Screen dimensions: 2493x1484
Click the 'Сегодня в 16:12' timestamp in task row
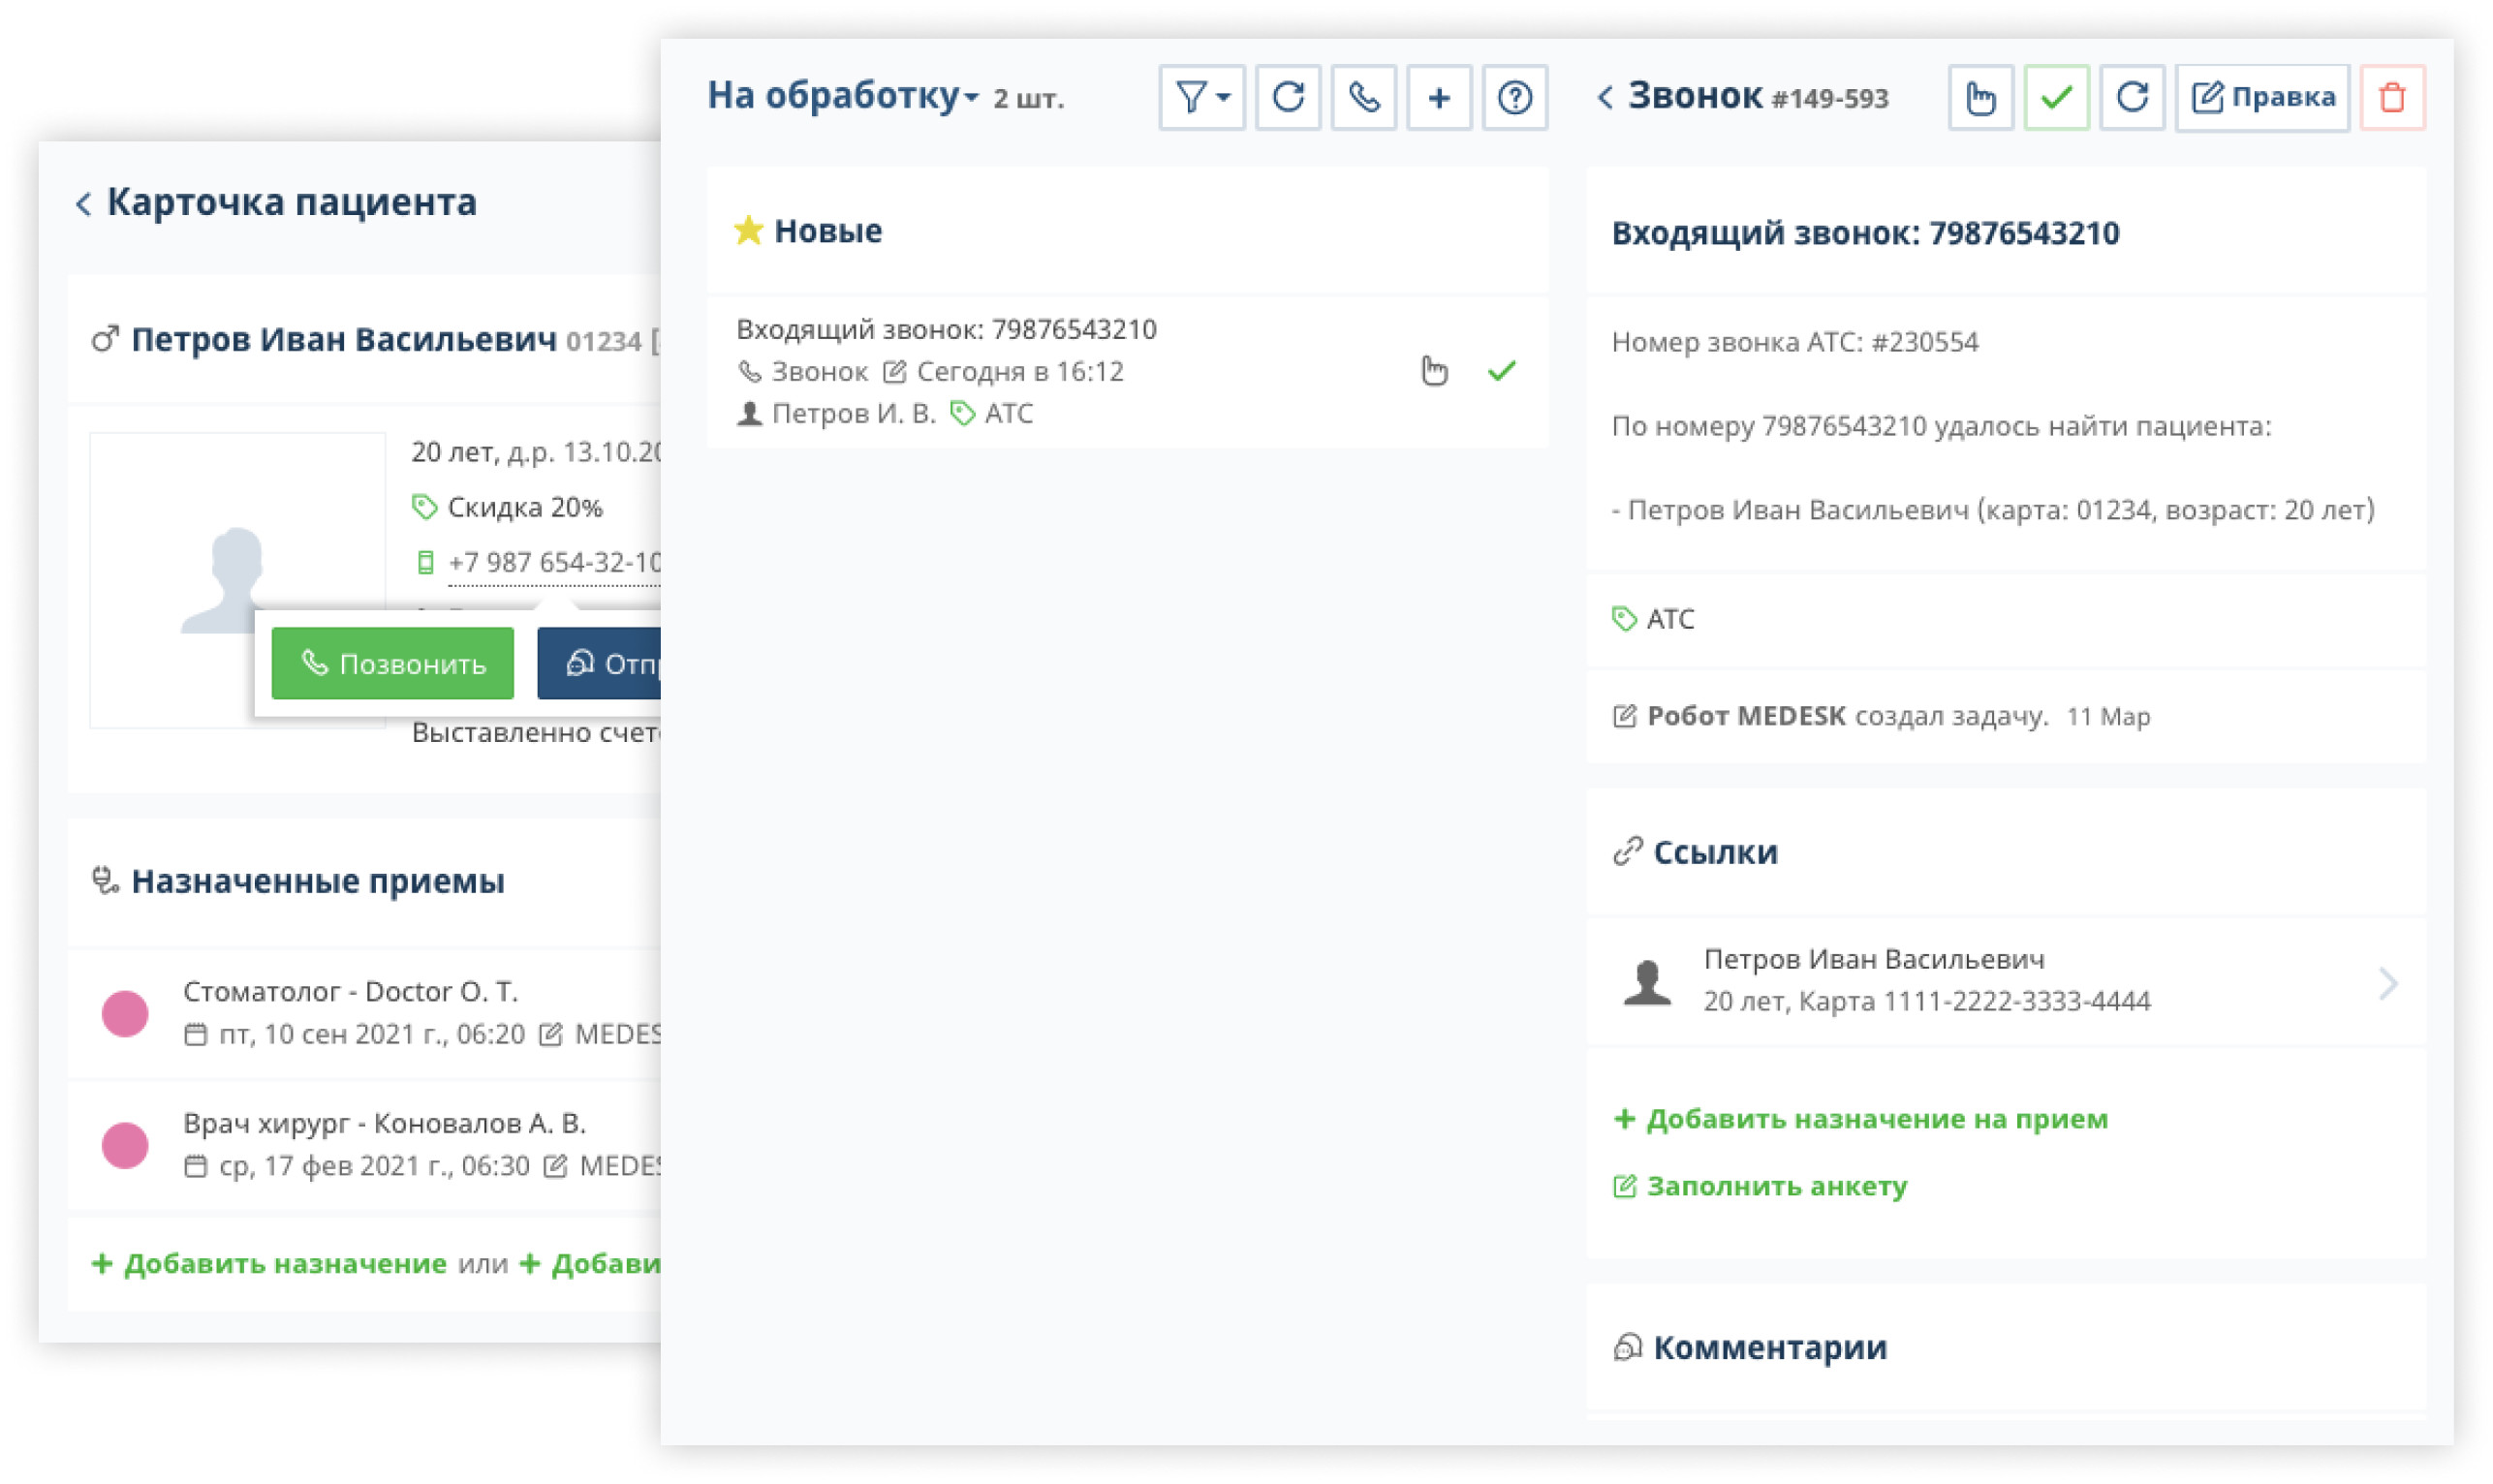[1020, 371]
